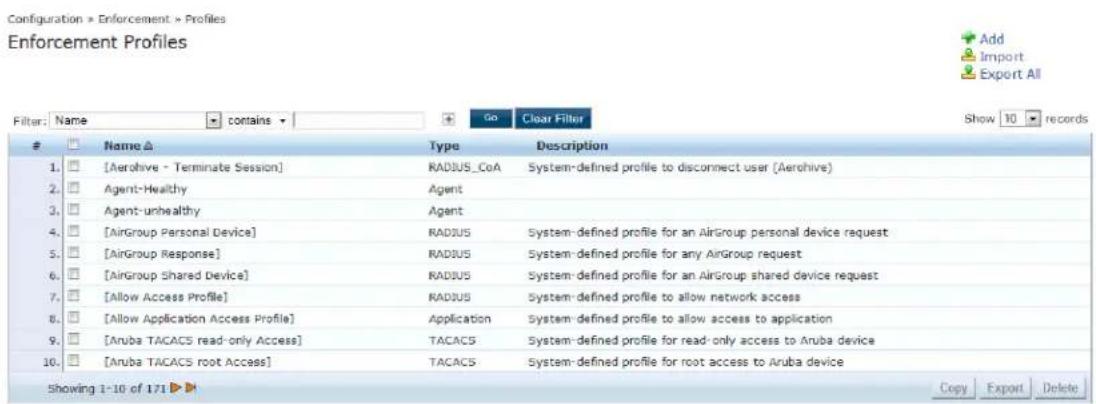1096x404 pixels.
Task: Click the Go filter button
Action: coord(490,120)
